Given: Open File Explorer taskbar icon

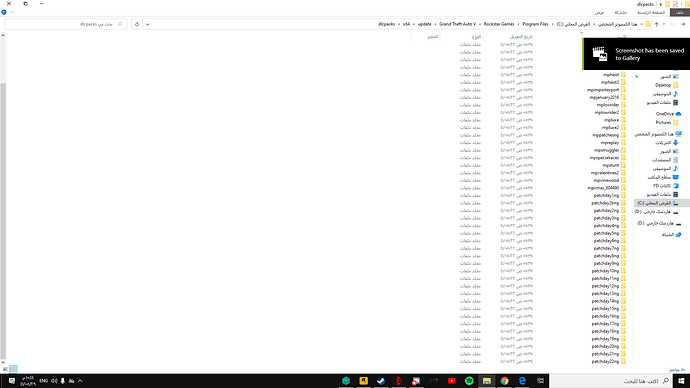Looking at the screenshot, I should click(x=487, y=381).
